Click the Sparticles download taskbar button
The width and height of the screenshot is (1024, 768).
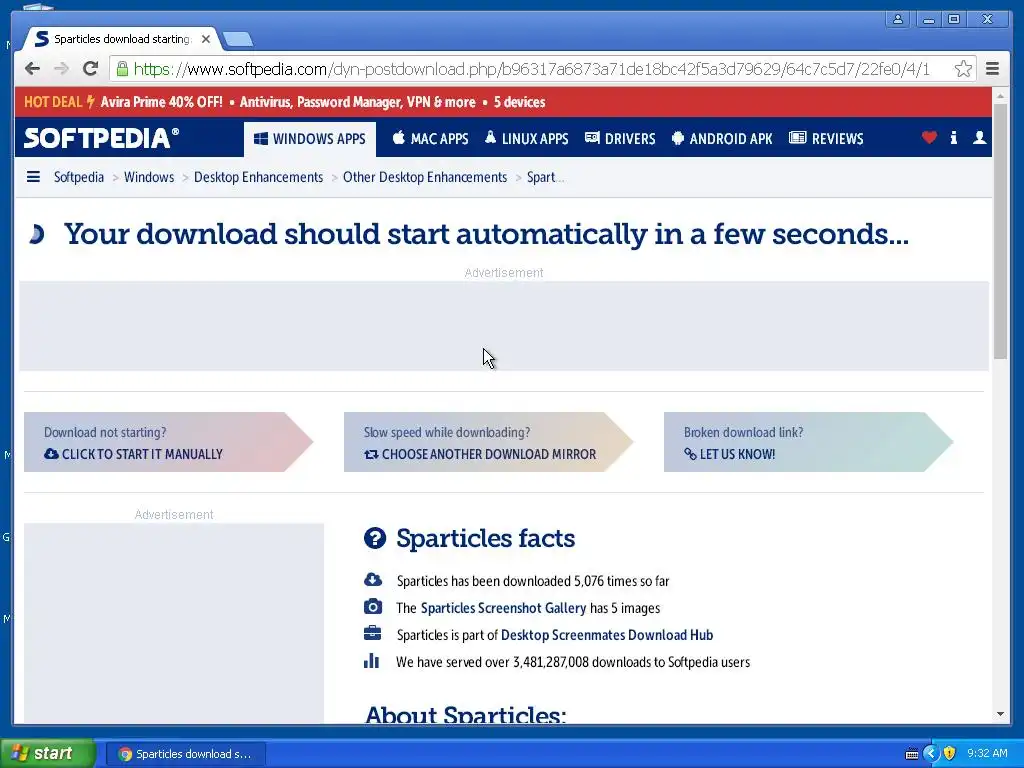(x=186, y=754)
